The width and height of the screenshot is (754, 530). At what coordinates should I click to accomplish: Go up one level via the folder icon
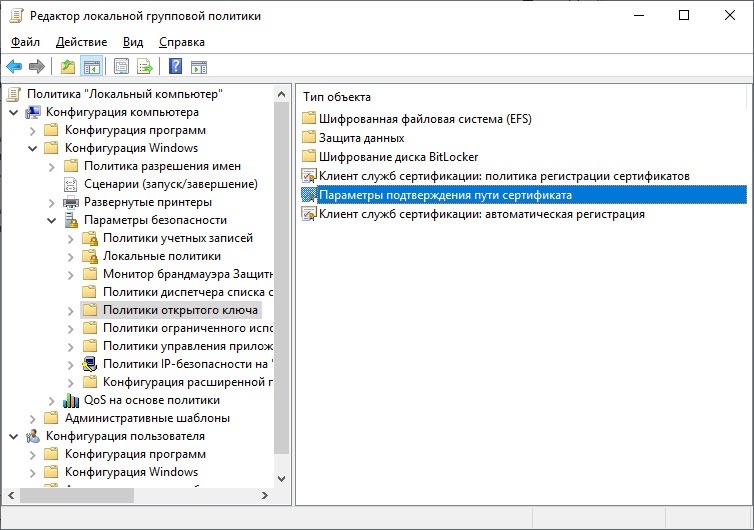67,67
